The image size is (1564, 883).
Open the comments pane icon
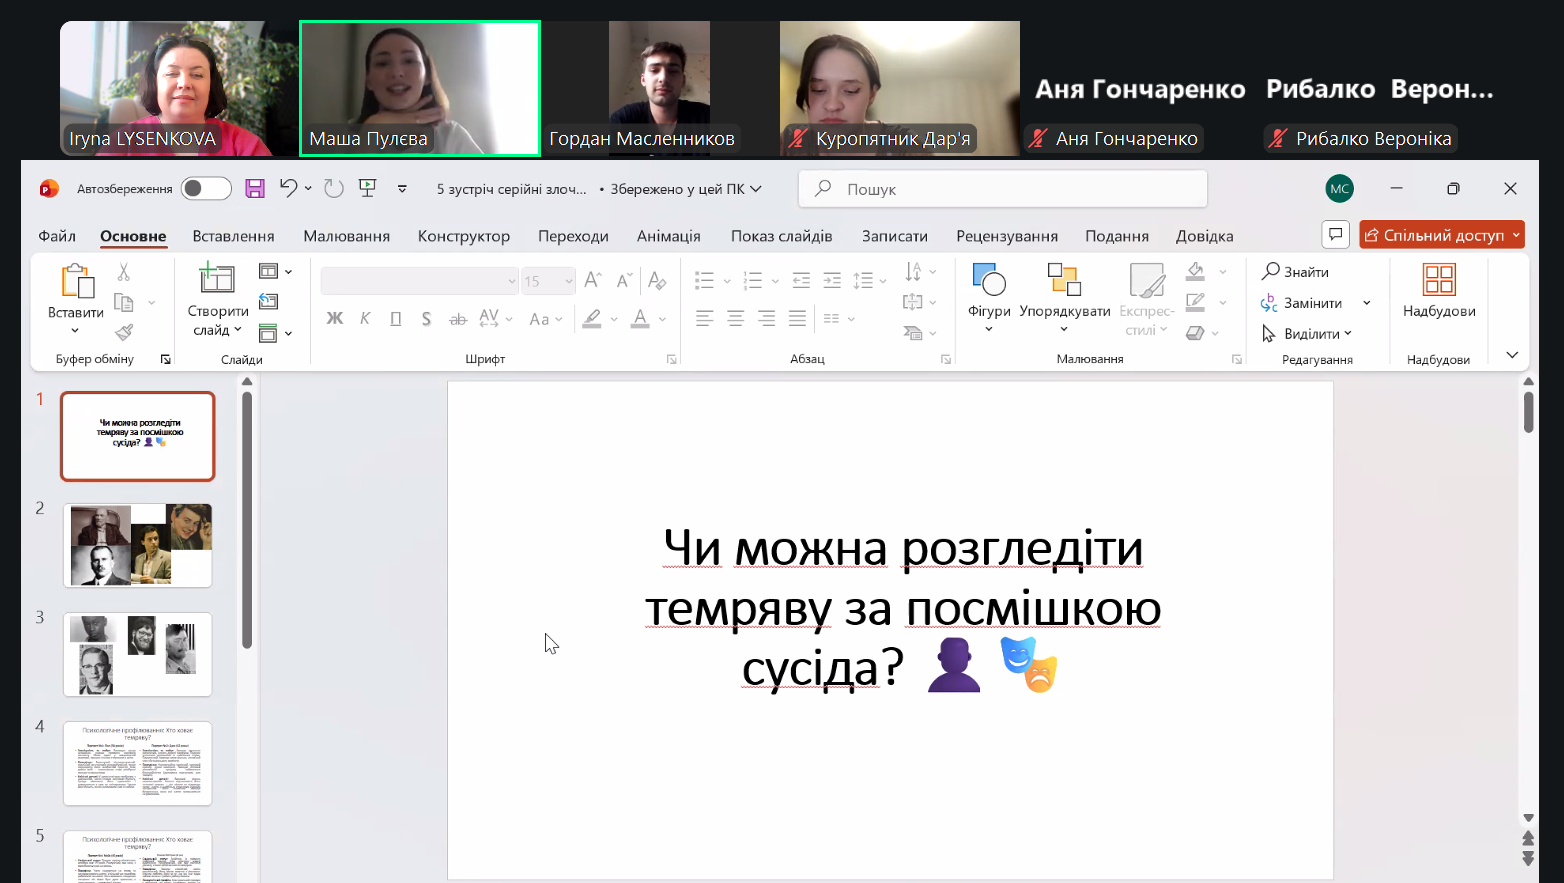click(x=1335, y=235)
